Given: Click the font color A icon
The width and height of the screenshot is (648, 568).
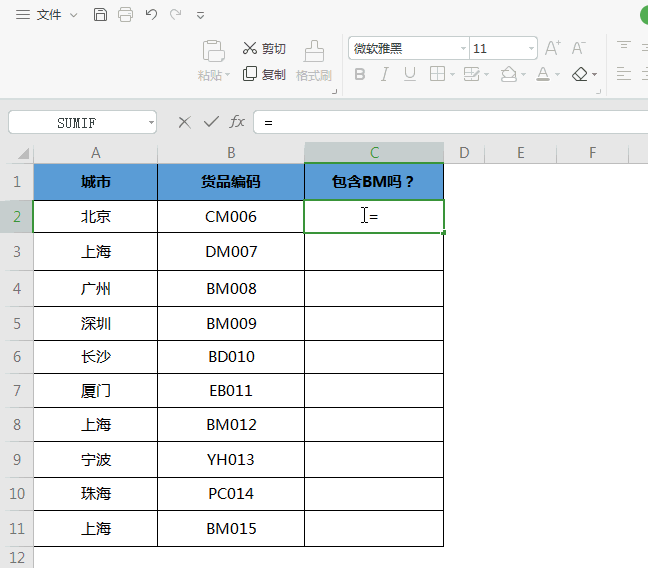Looking at the screenshot, I should coord(543,74).
